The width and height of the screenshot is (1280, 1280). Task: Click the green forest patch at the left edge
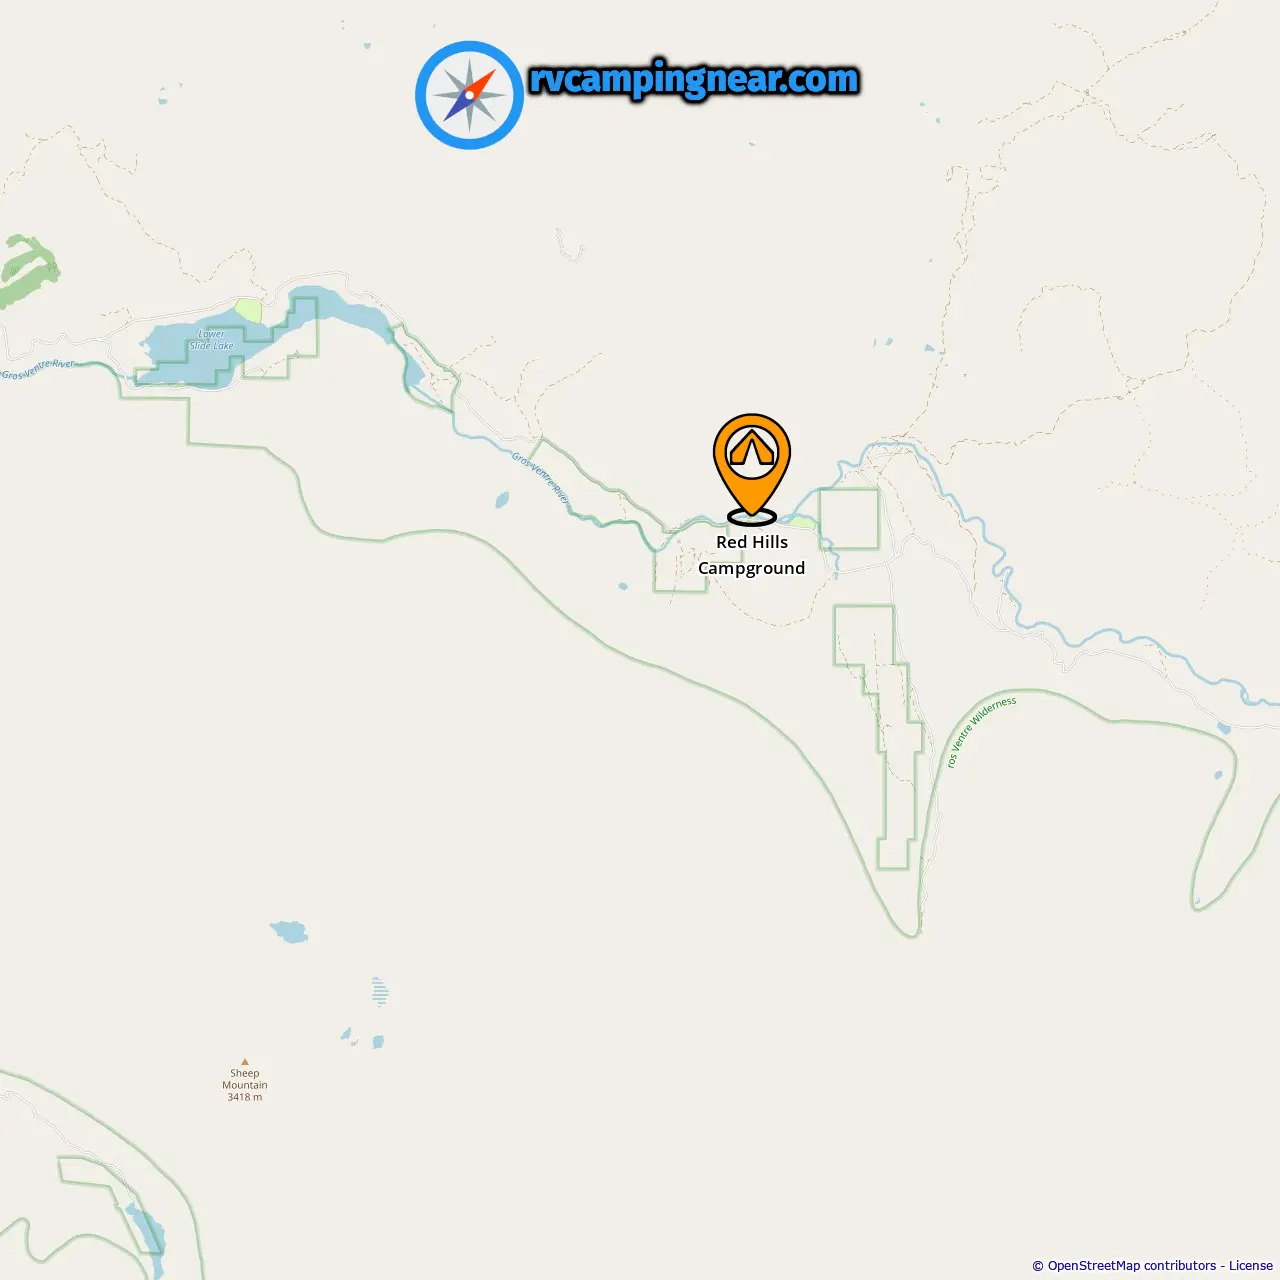(x=28, y=270)
